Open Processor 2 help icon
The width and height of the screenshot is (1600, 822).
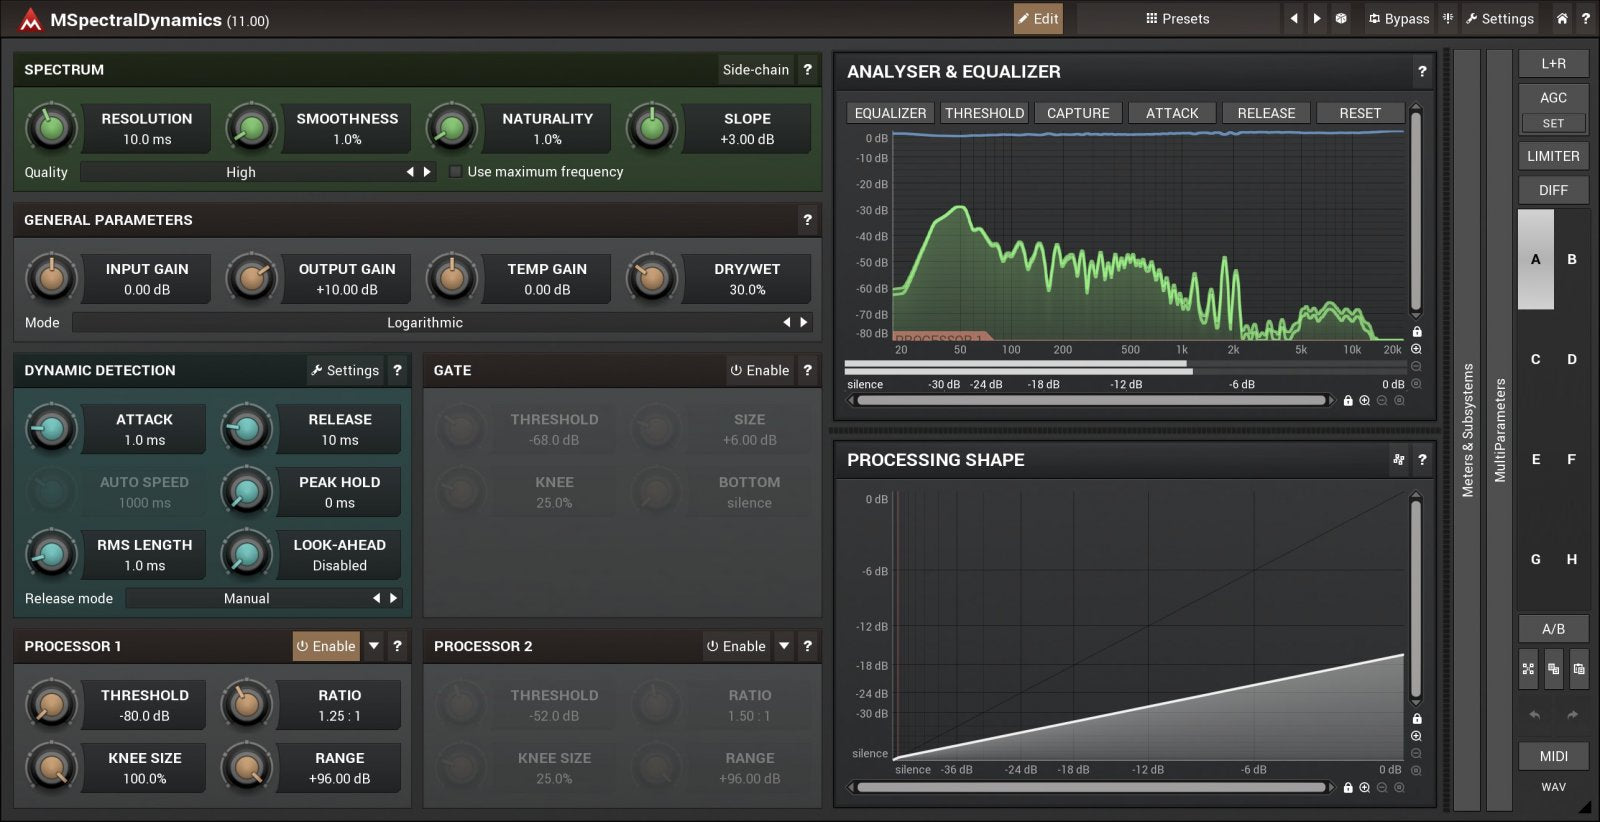point(808,646)
